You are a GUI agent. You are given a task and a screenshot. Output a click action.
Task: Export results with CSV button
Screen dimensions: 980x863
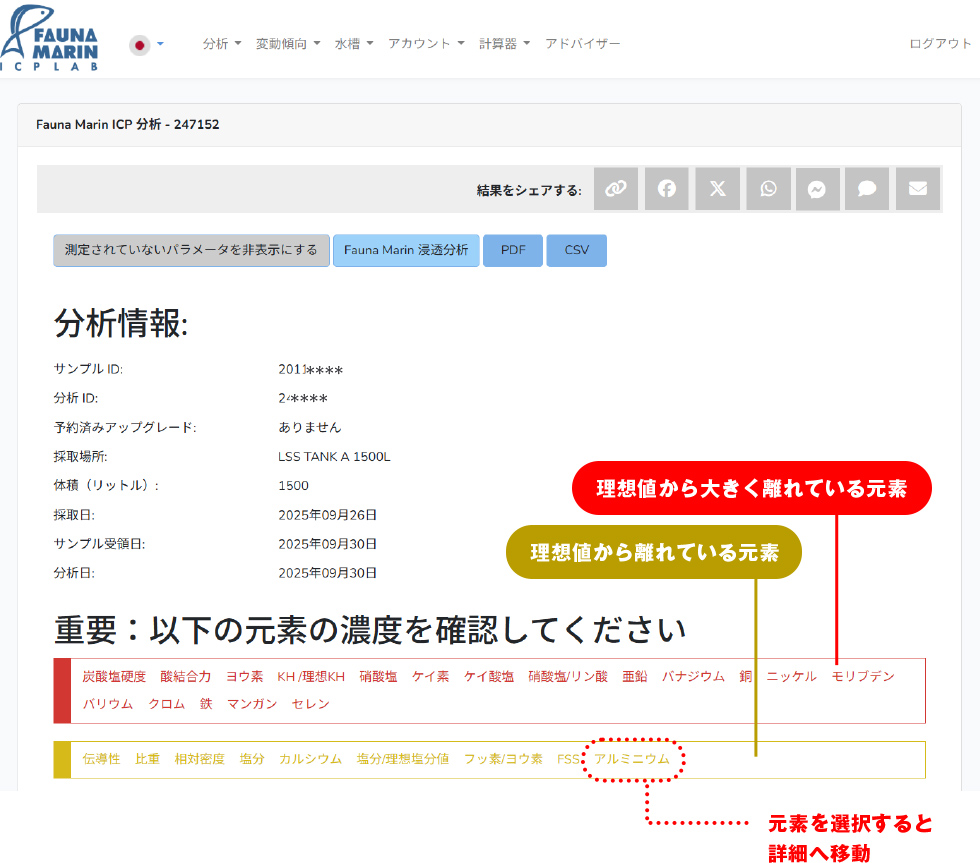point(576,250)
